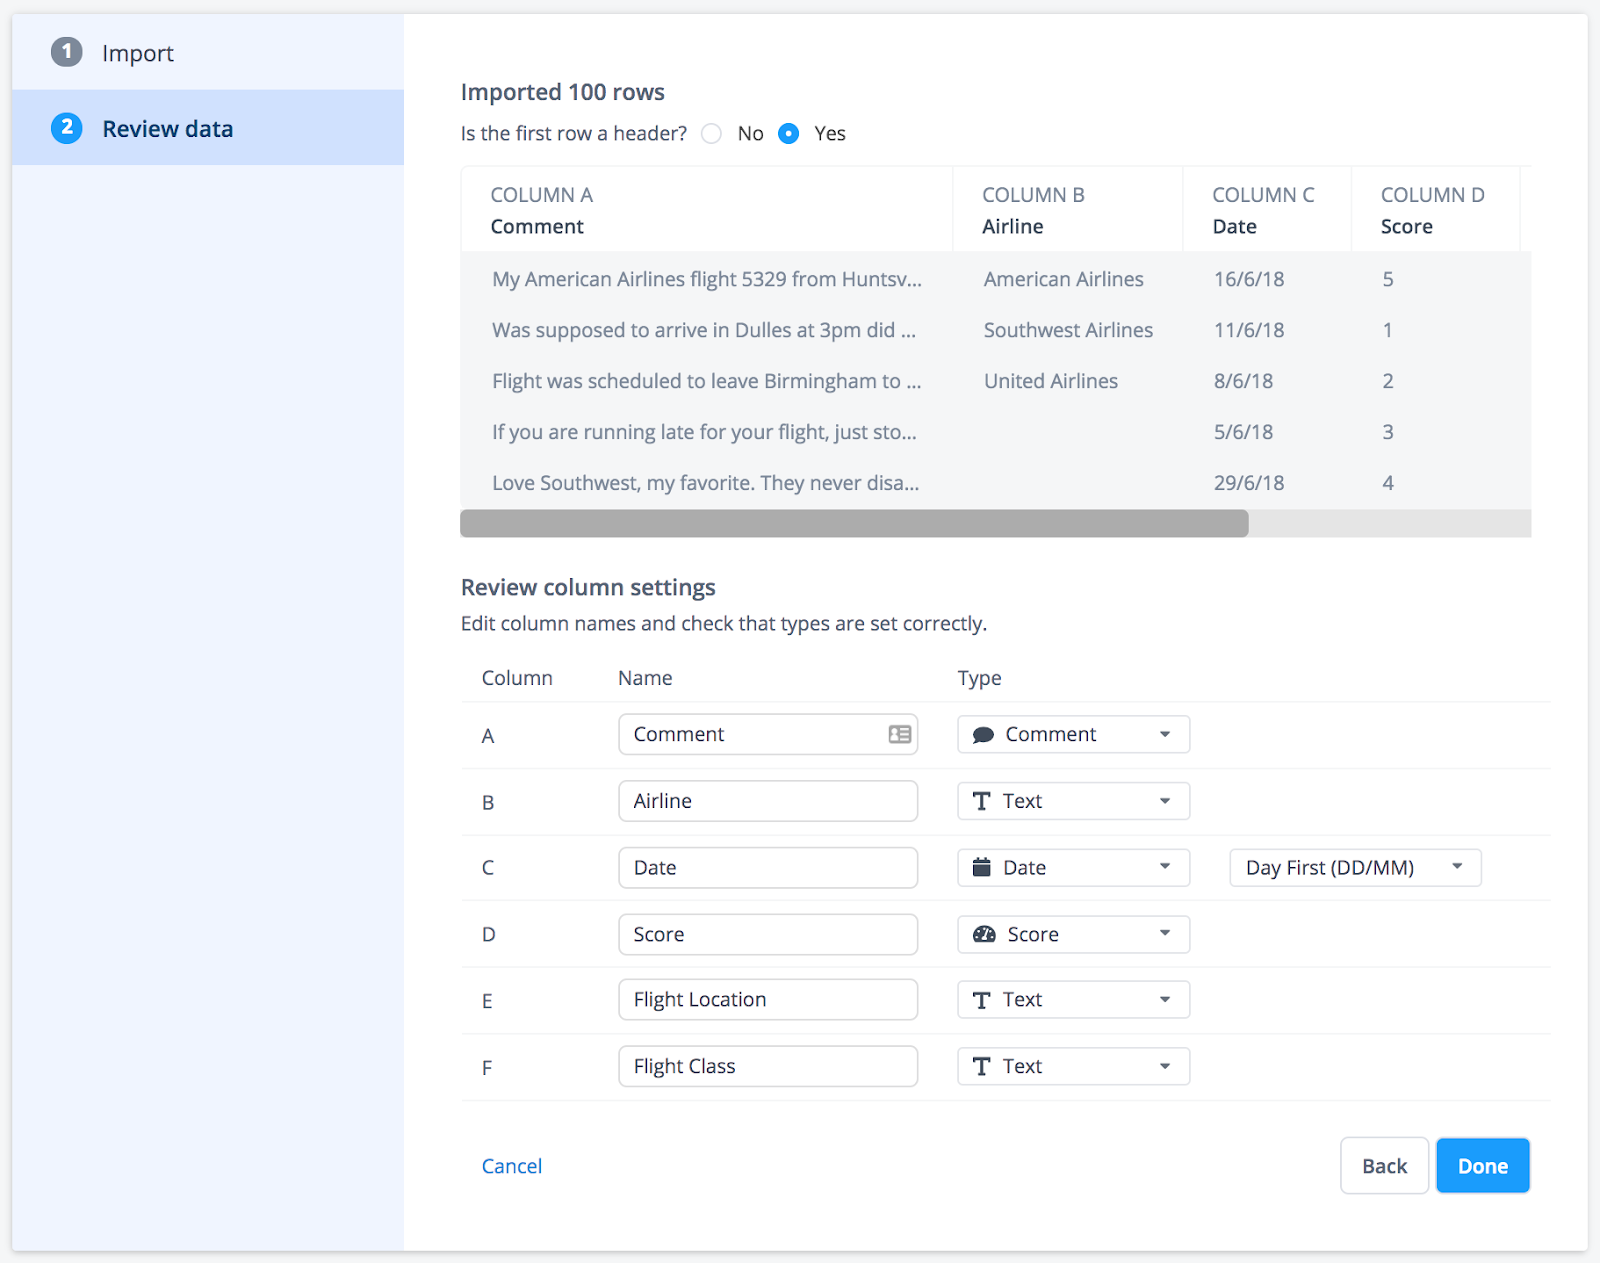Click the Cancel link

tap(511, 1165)
